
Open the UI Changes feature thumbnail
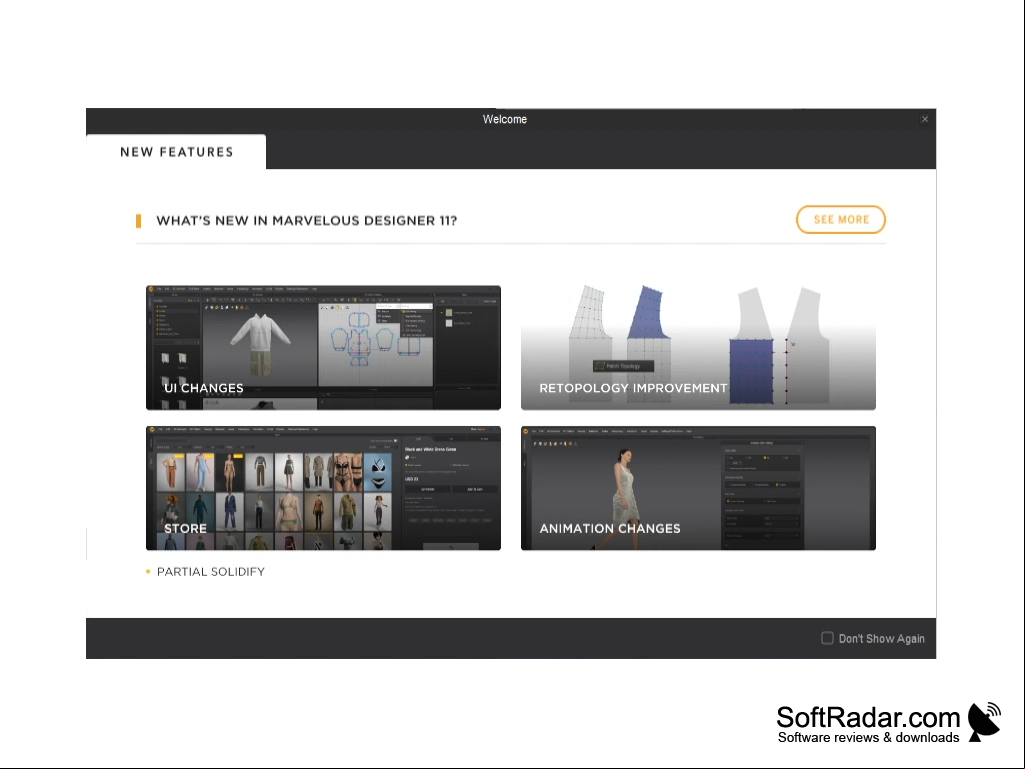(324, 348)
